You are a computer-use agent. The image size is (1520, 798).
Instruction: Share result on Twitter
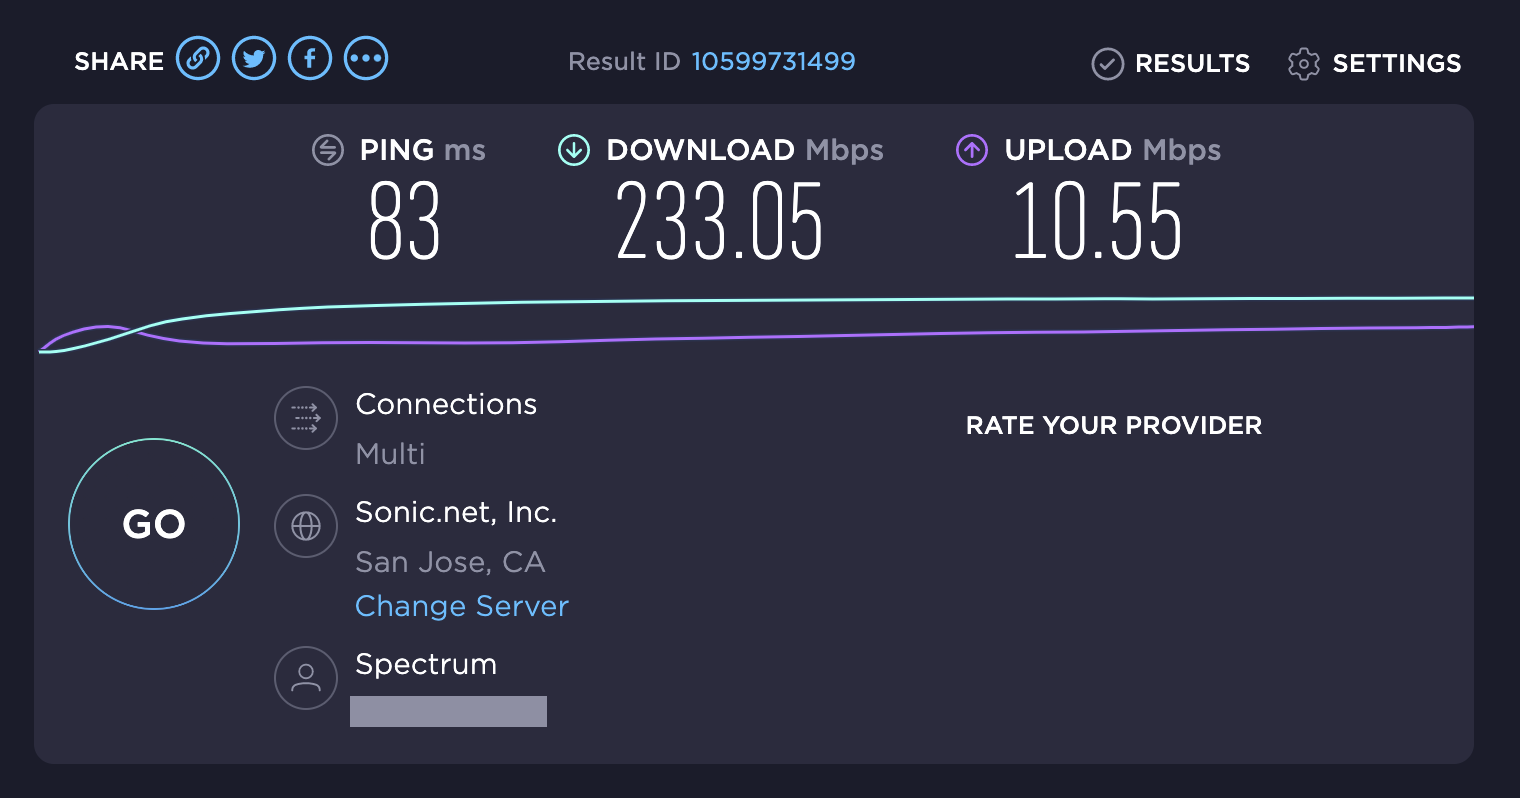click(254, 59)
